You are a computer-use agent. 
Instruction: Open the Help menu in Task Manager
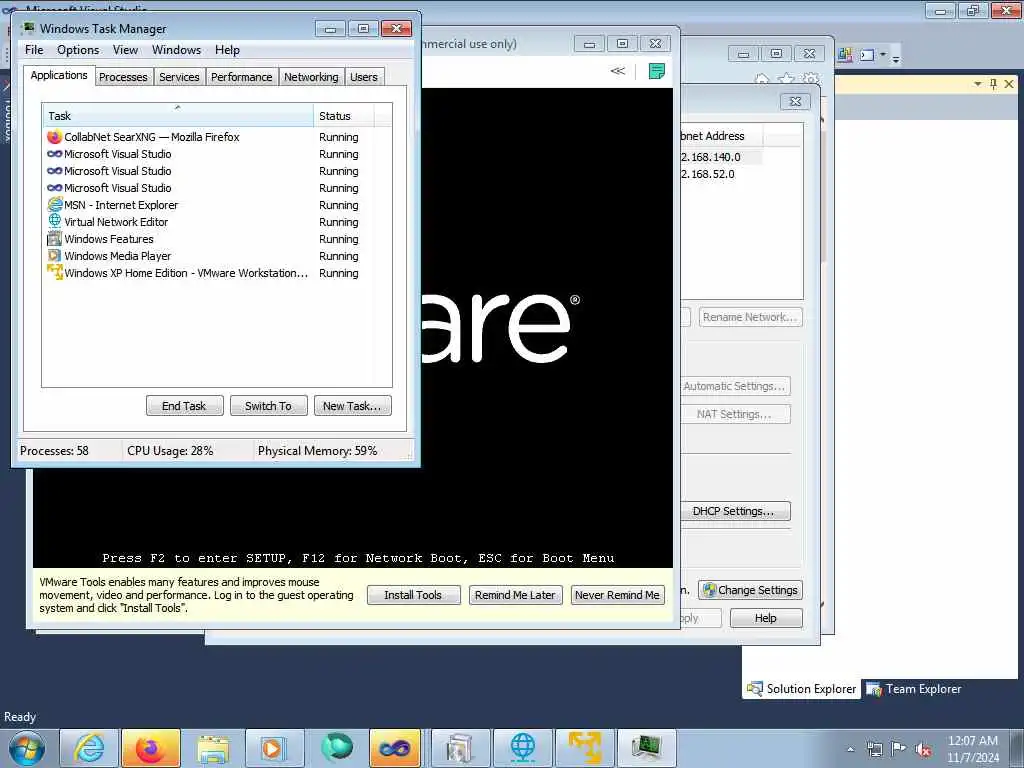pos(227,50)
